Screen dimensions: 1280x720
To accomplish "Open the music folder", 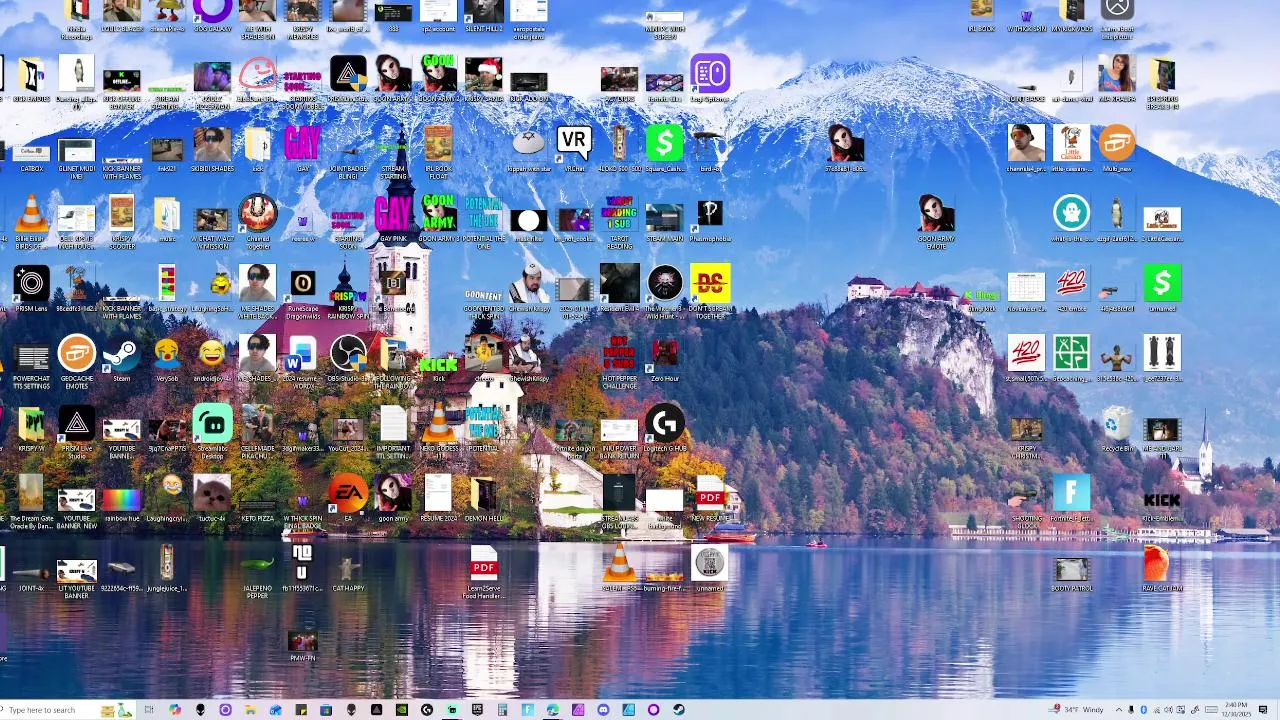I will (x=167, y=220).
